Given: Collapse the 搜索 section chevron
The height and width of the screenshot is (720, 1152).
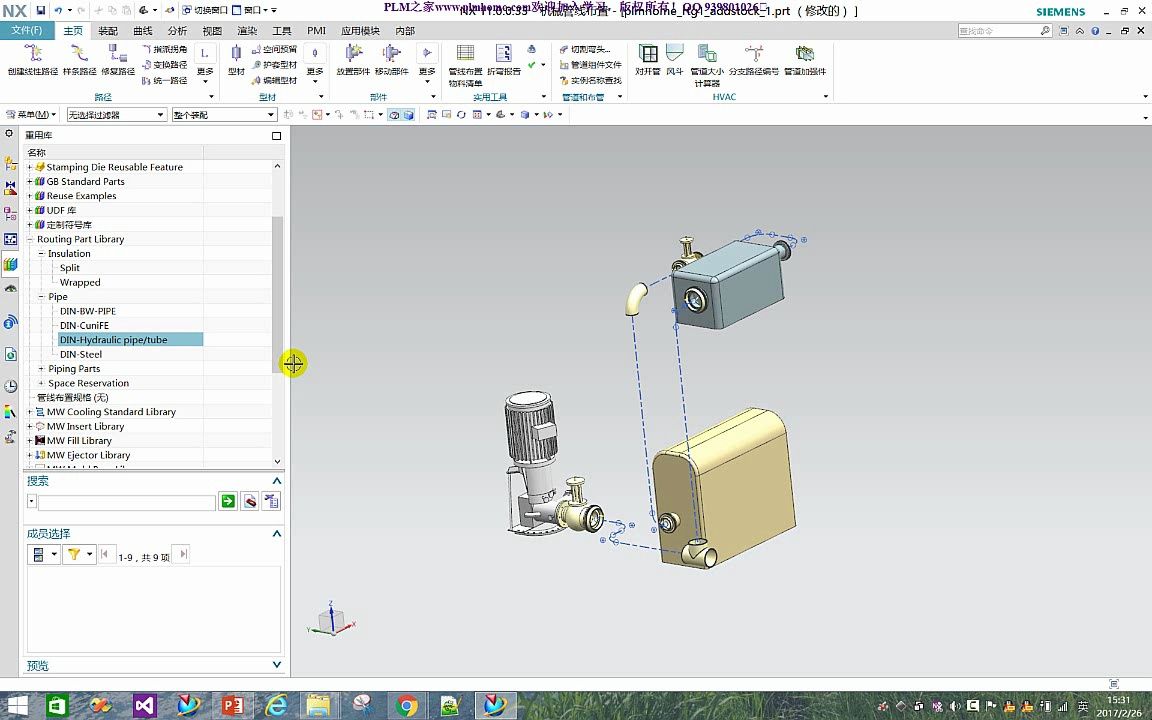Looking at the screenshot, I should click(x=277, y=480).
